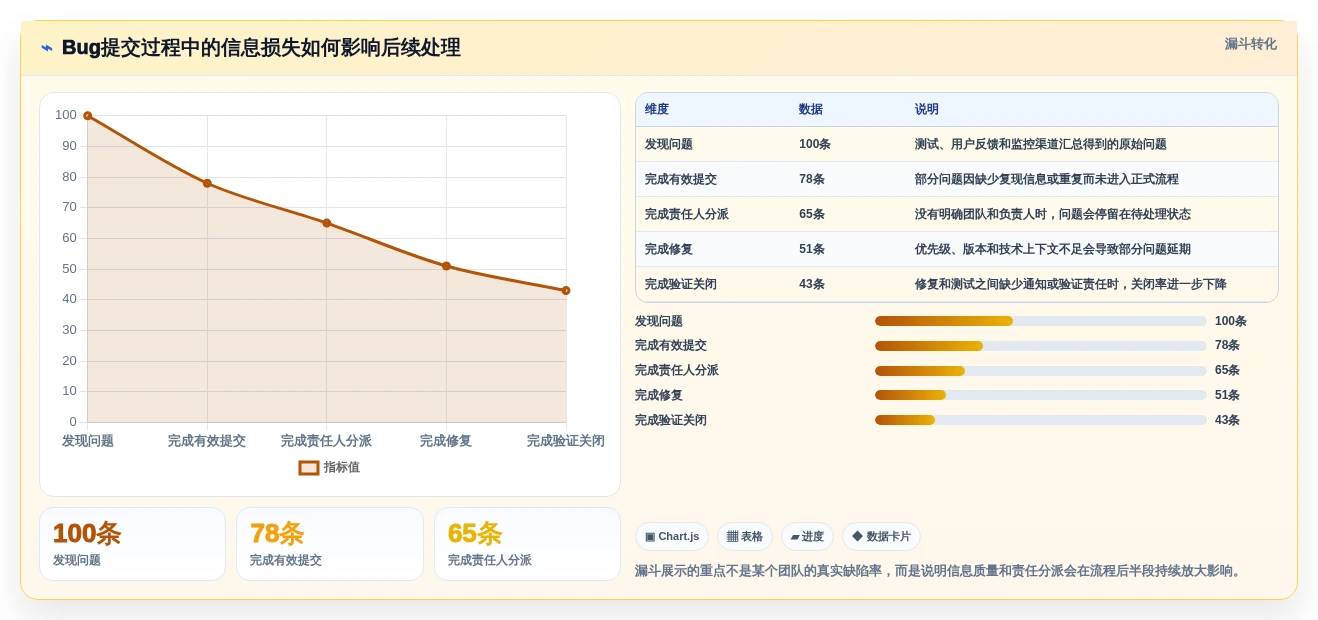This screenshot has height=620, width=1318.
Task: Click the 78条 cell in the table
Action: click(x=812, y=179)
